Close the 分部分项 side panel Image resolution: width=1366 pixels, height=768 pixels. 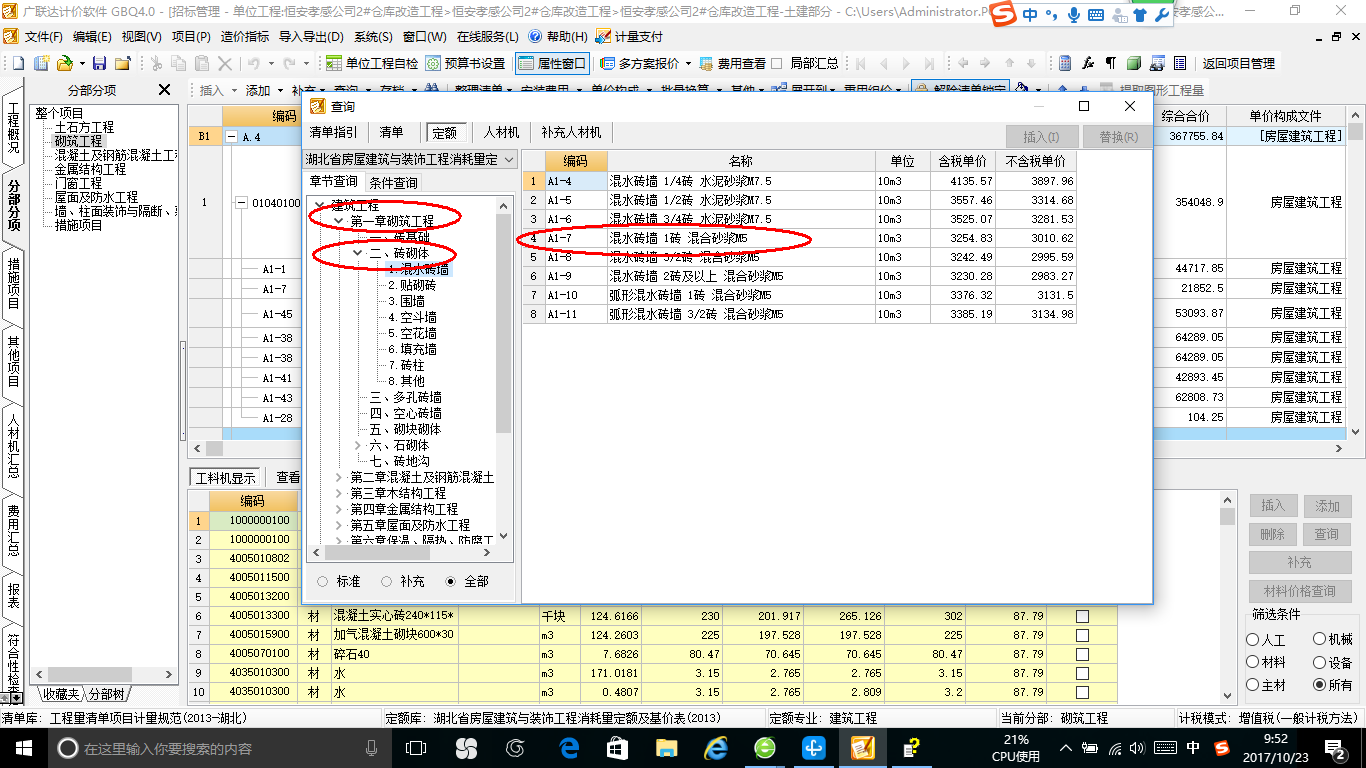(165, 90)
